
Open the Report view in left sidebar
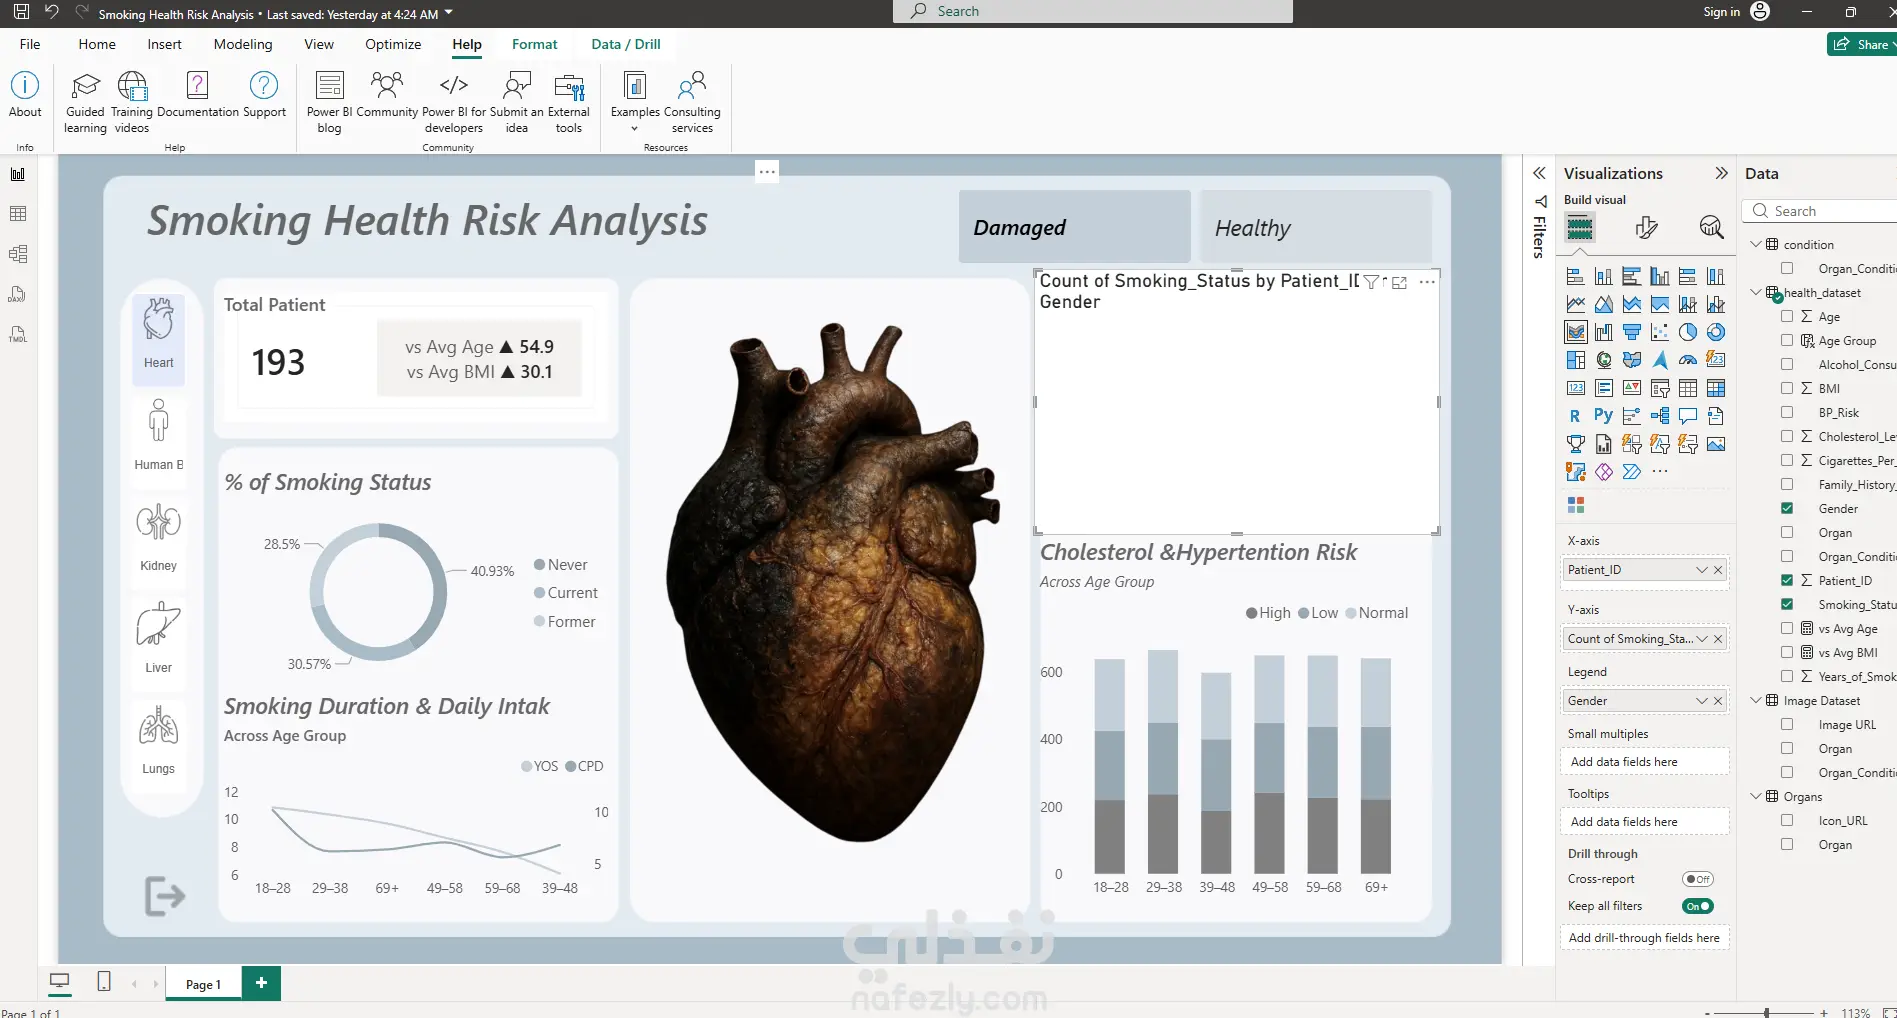click(x=18, y=174)
